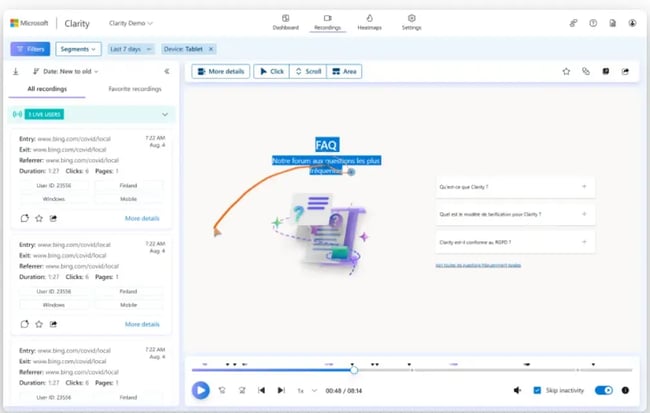Share the recording from the player toolbar
650x413 pixels.
pos(625,71)
